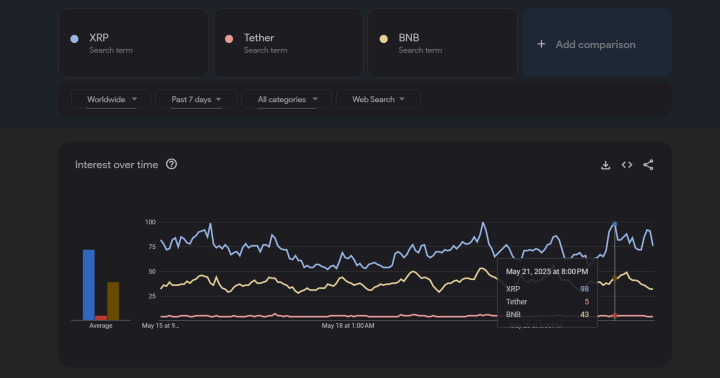Open the embed code icon
The image size is (720, 378).
coord(627,165)
